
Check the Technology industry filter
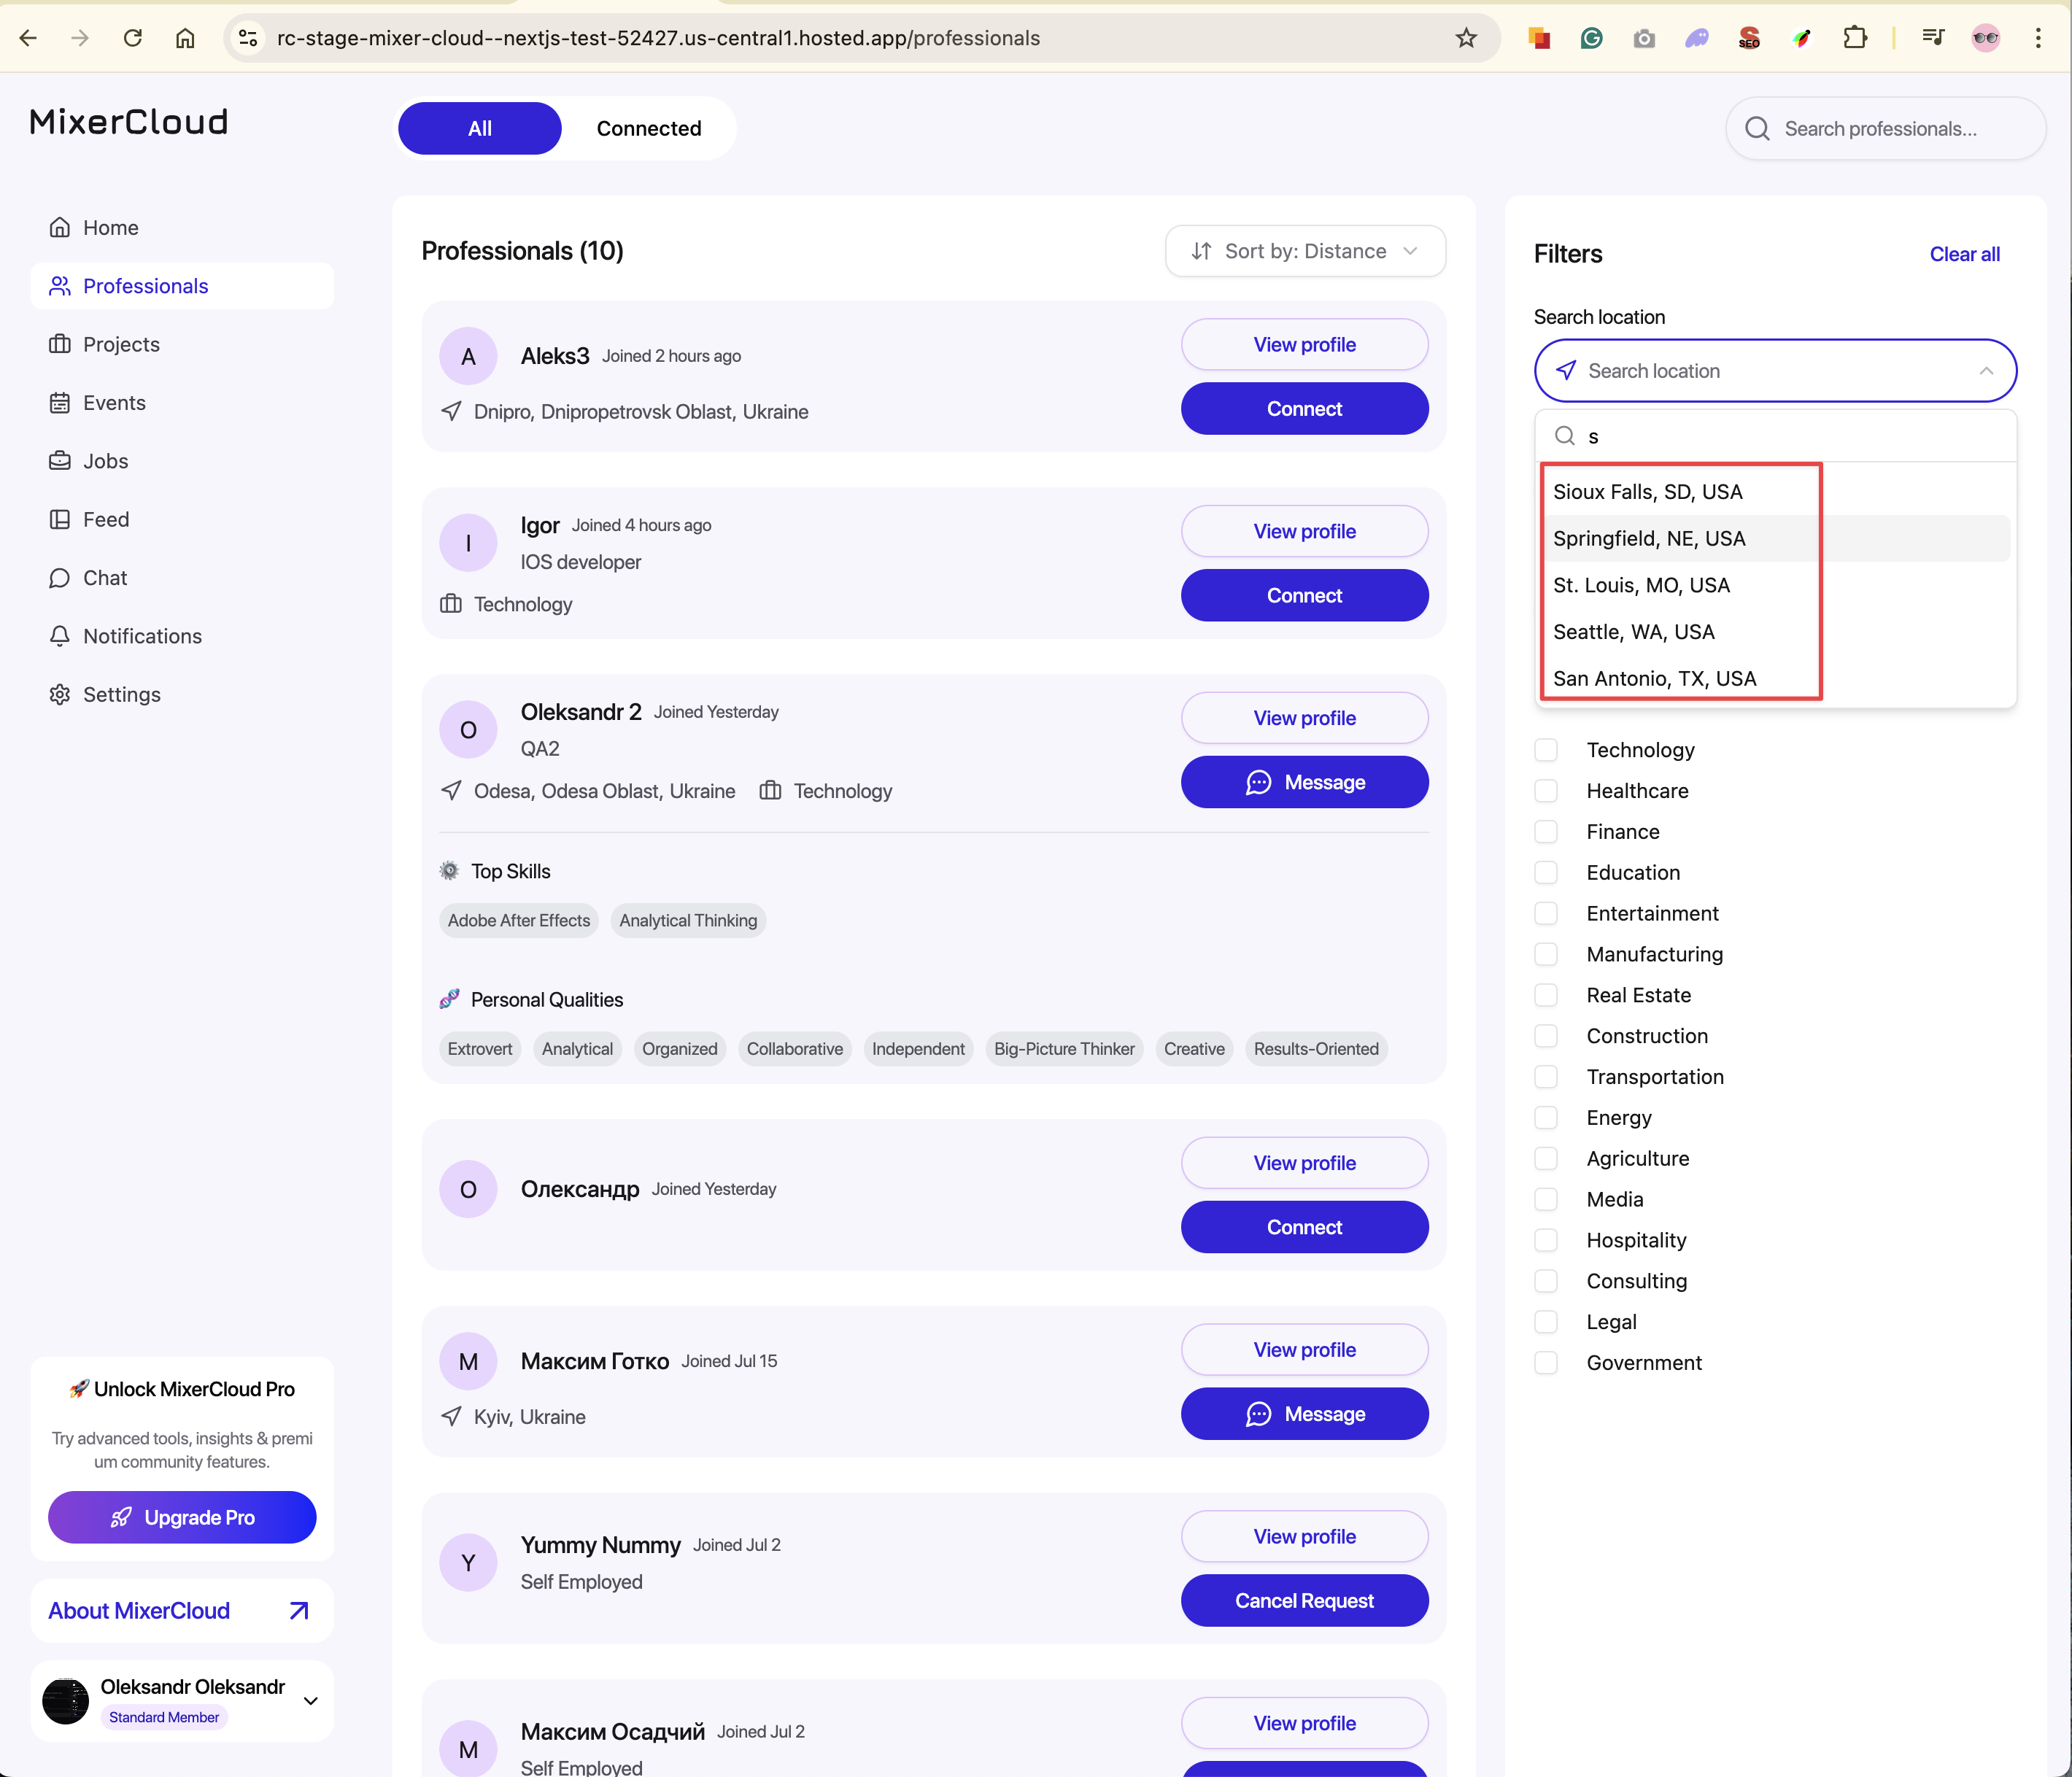coord(1546,750)
